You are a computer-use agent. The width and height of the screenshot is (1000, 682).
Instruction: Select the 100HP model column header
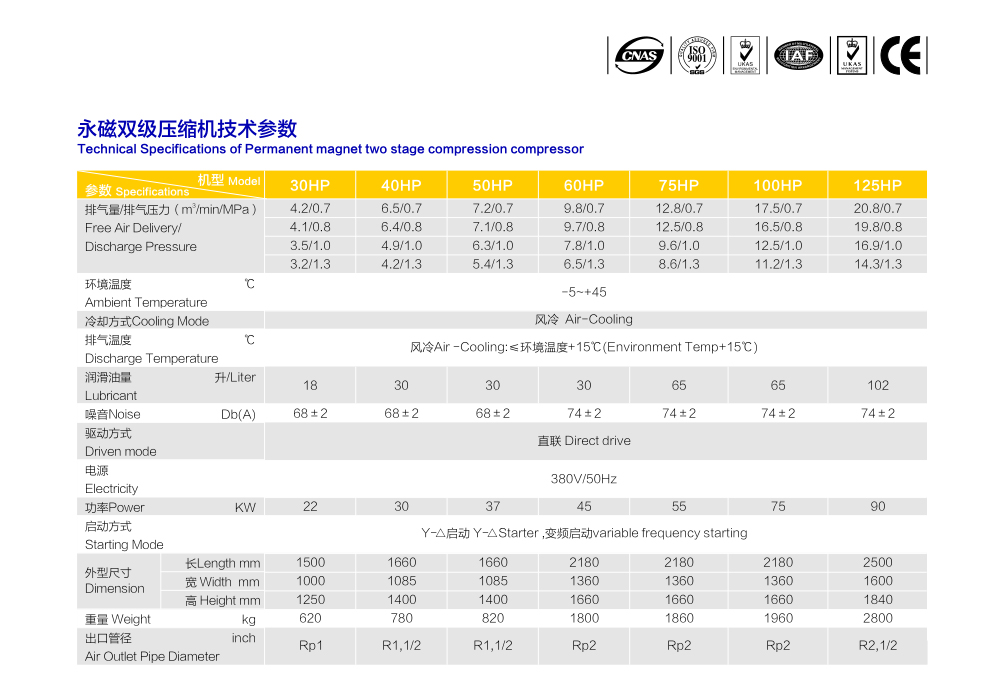click(x=778, y=185)
